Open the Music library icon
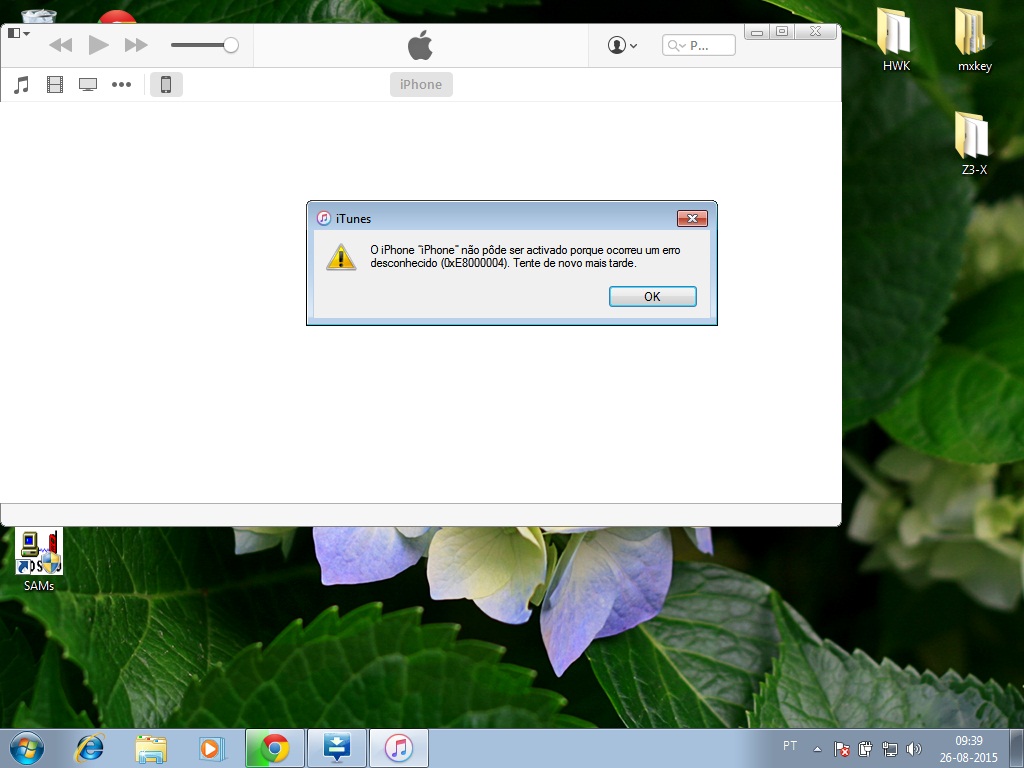This screenshot has height=768, width=1024. 22,84
